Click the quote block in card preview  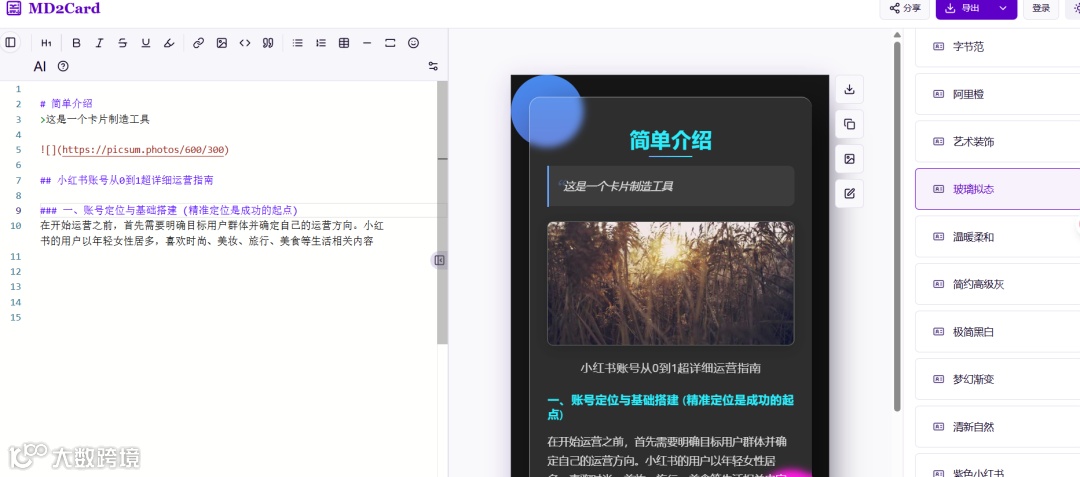(x=670, y=186)
